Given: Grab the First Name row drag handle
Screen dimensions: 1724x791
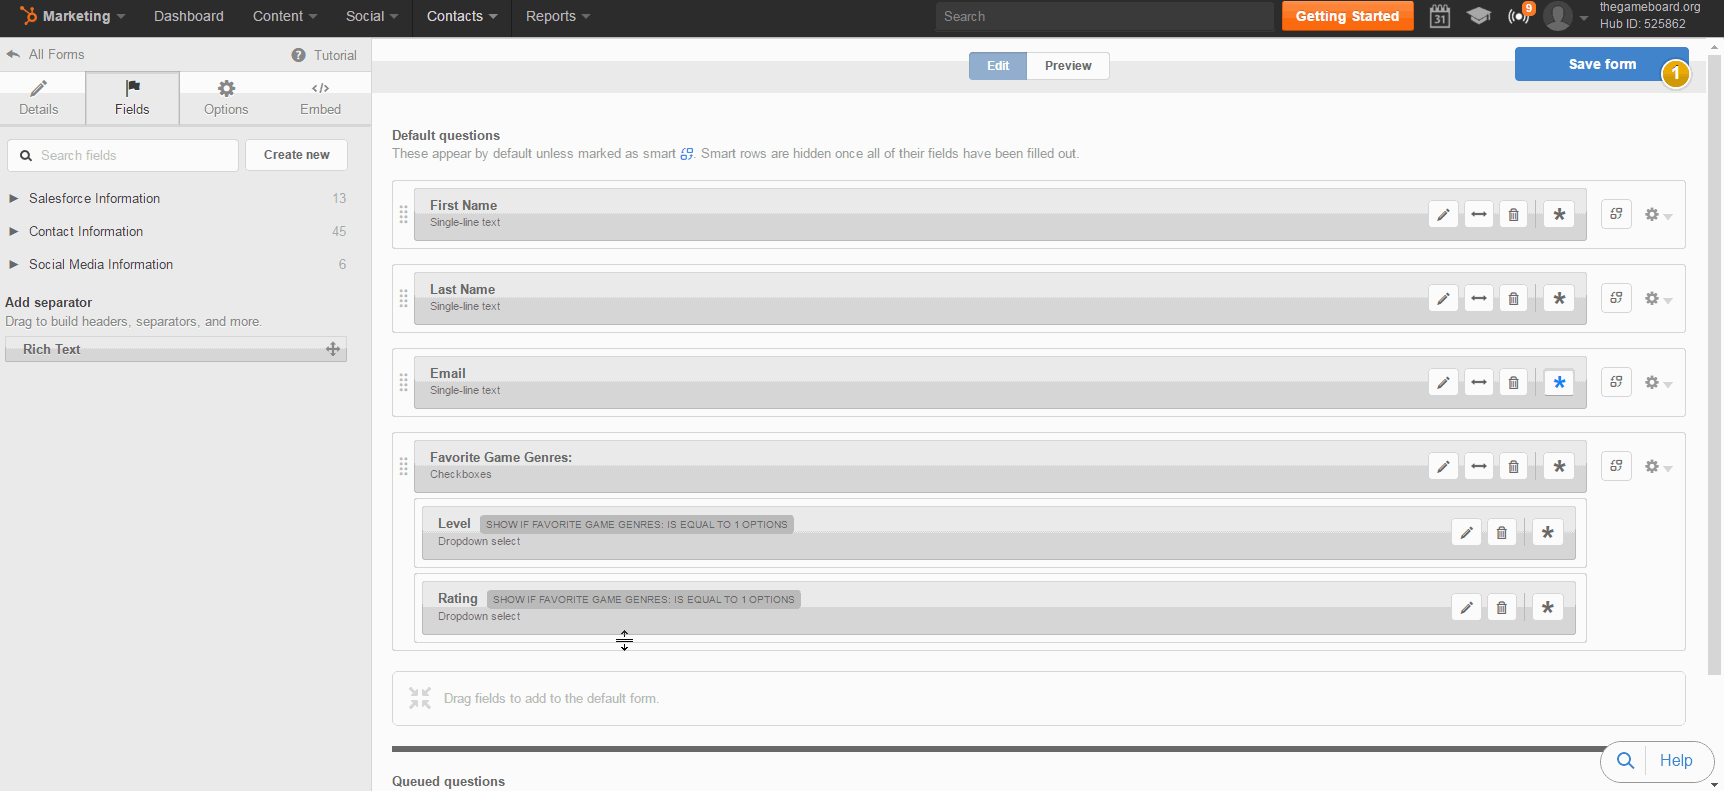Looking at the screenshot, I should coord(404,215).
